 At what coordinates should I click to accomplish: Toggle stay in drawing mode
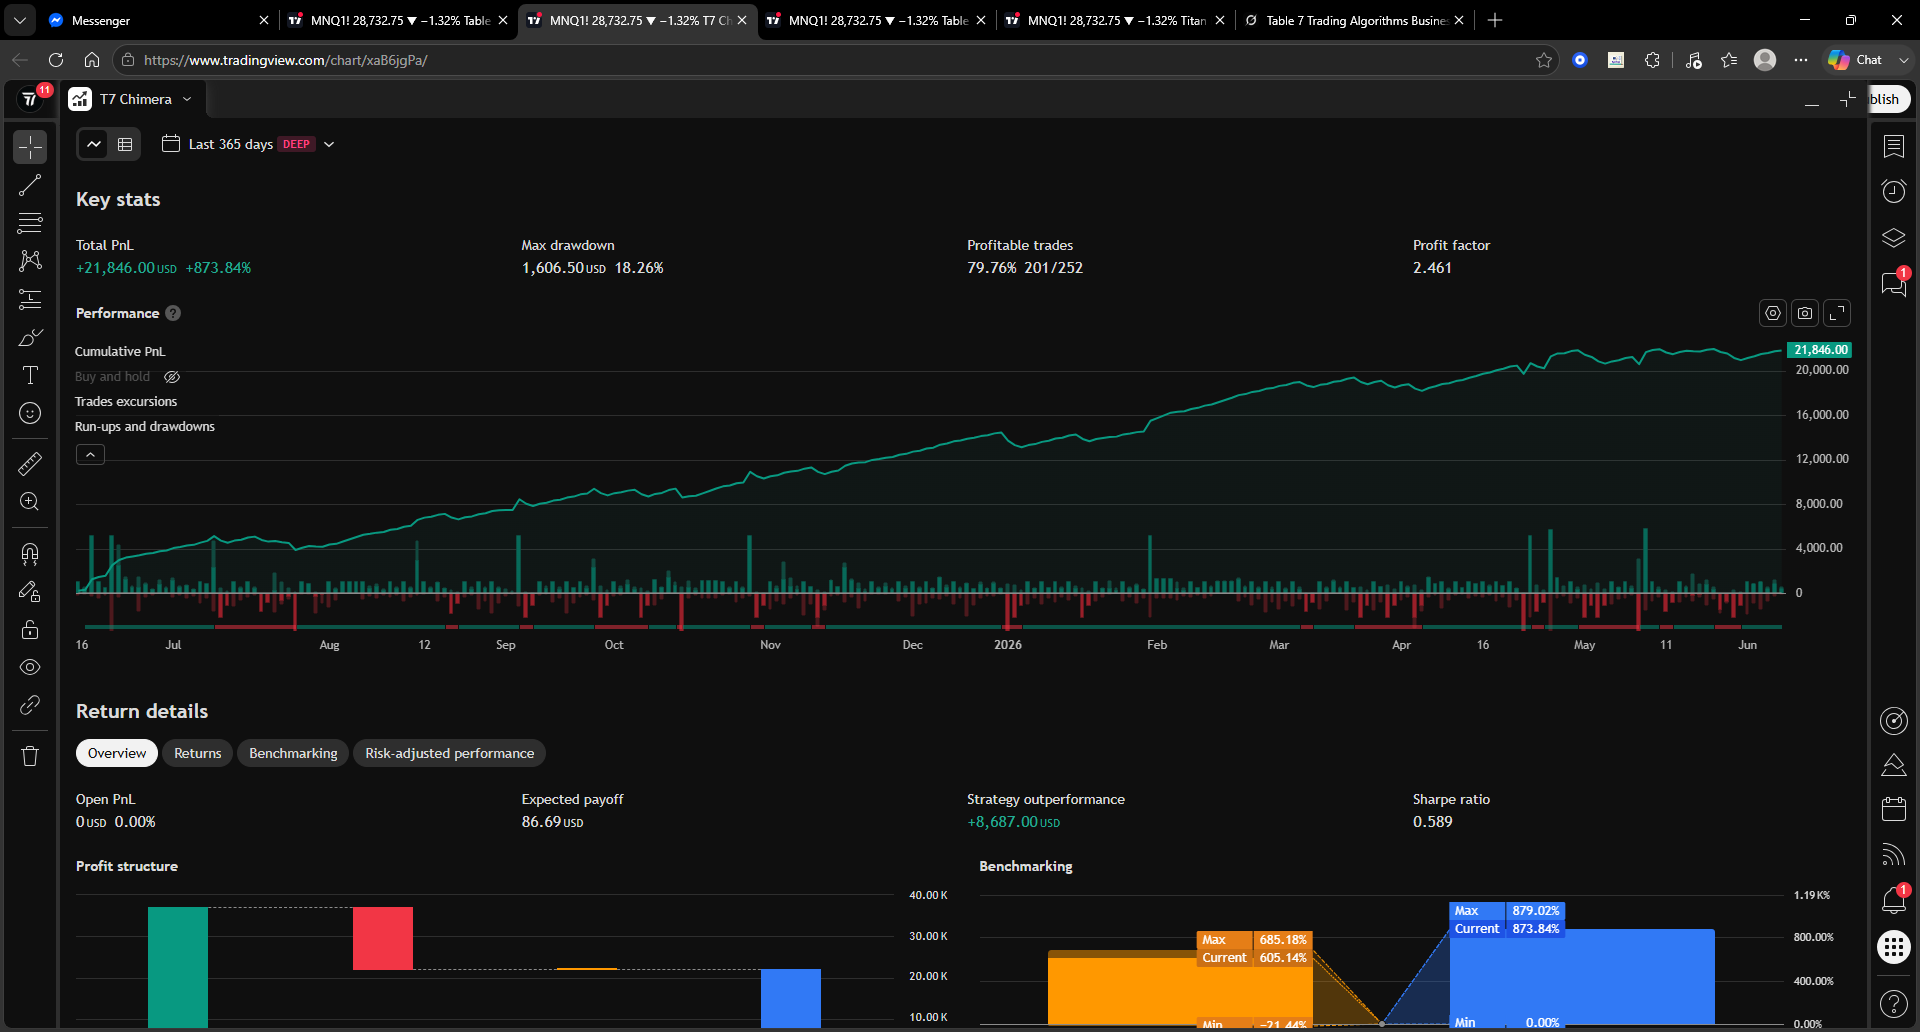point(30,591)
